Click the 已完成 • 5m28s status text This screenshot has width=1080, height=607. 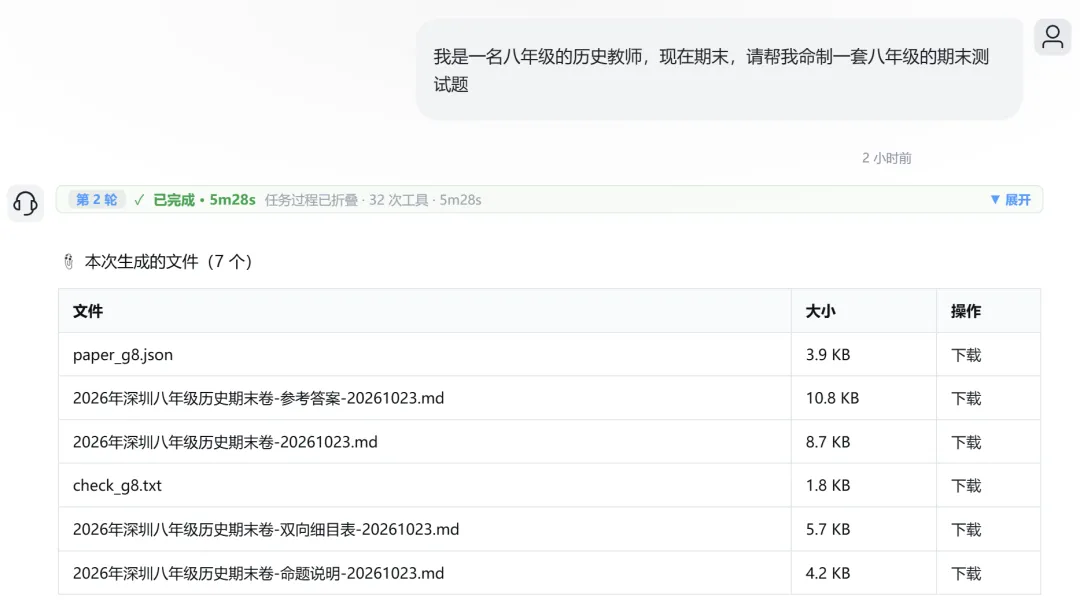pyautogui.click(x=204, y=200)
